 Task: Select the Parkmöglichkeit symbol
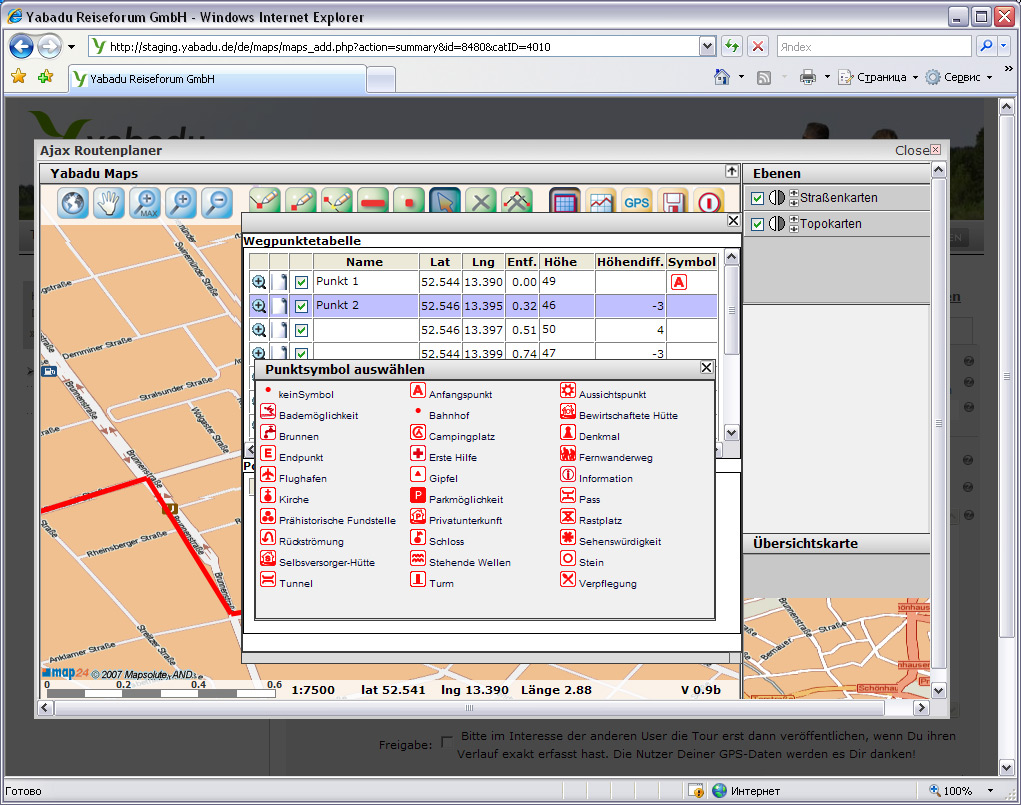[x=418, y=496]
